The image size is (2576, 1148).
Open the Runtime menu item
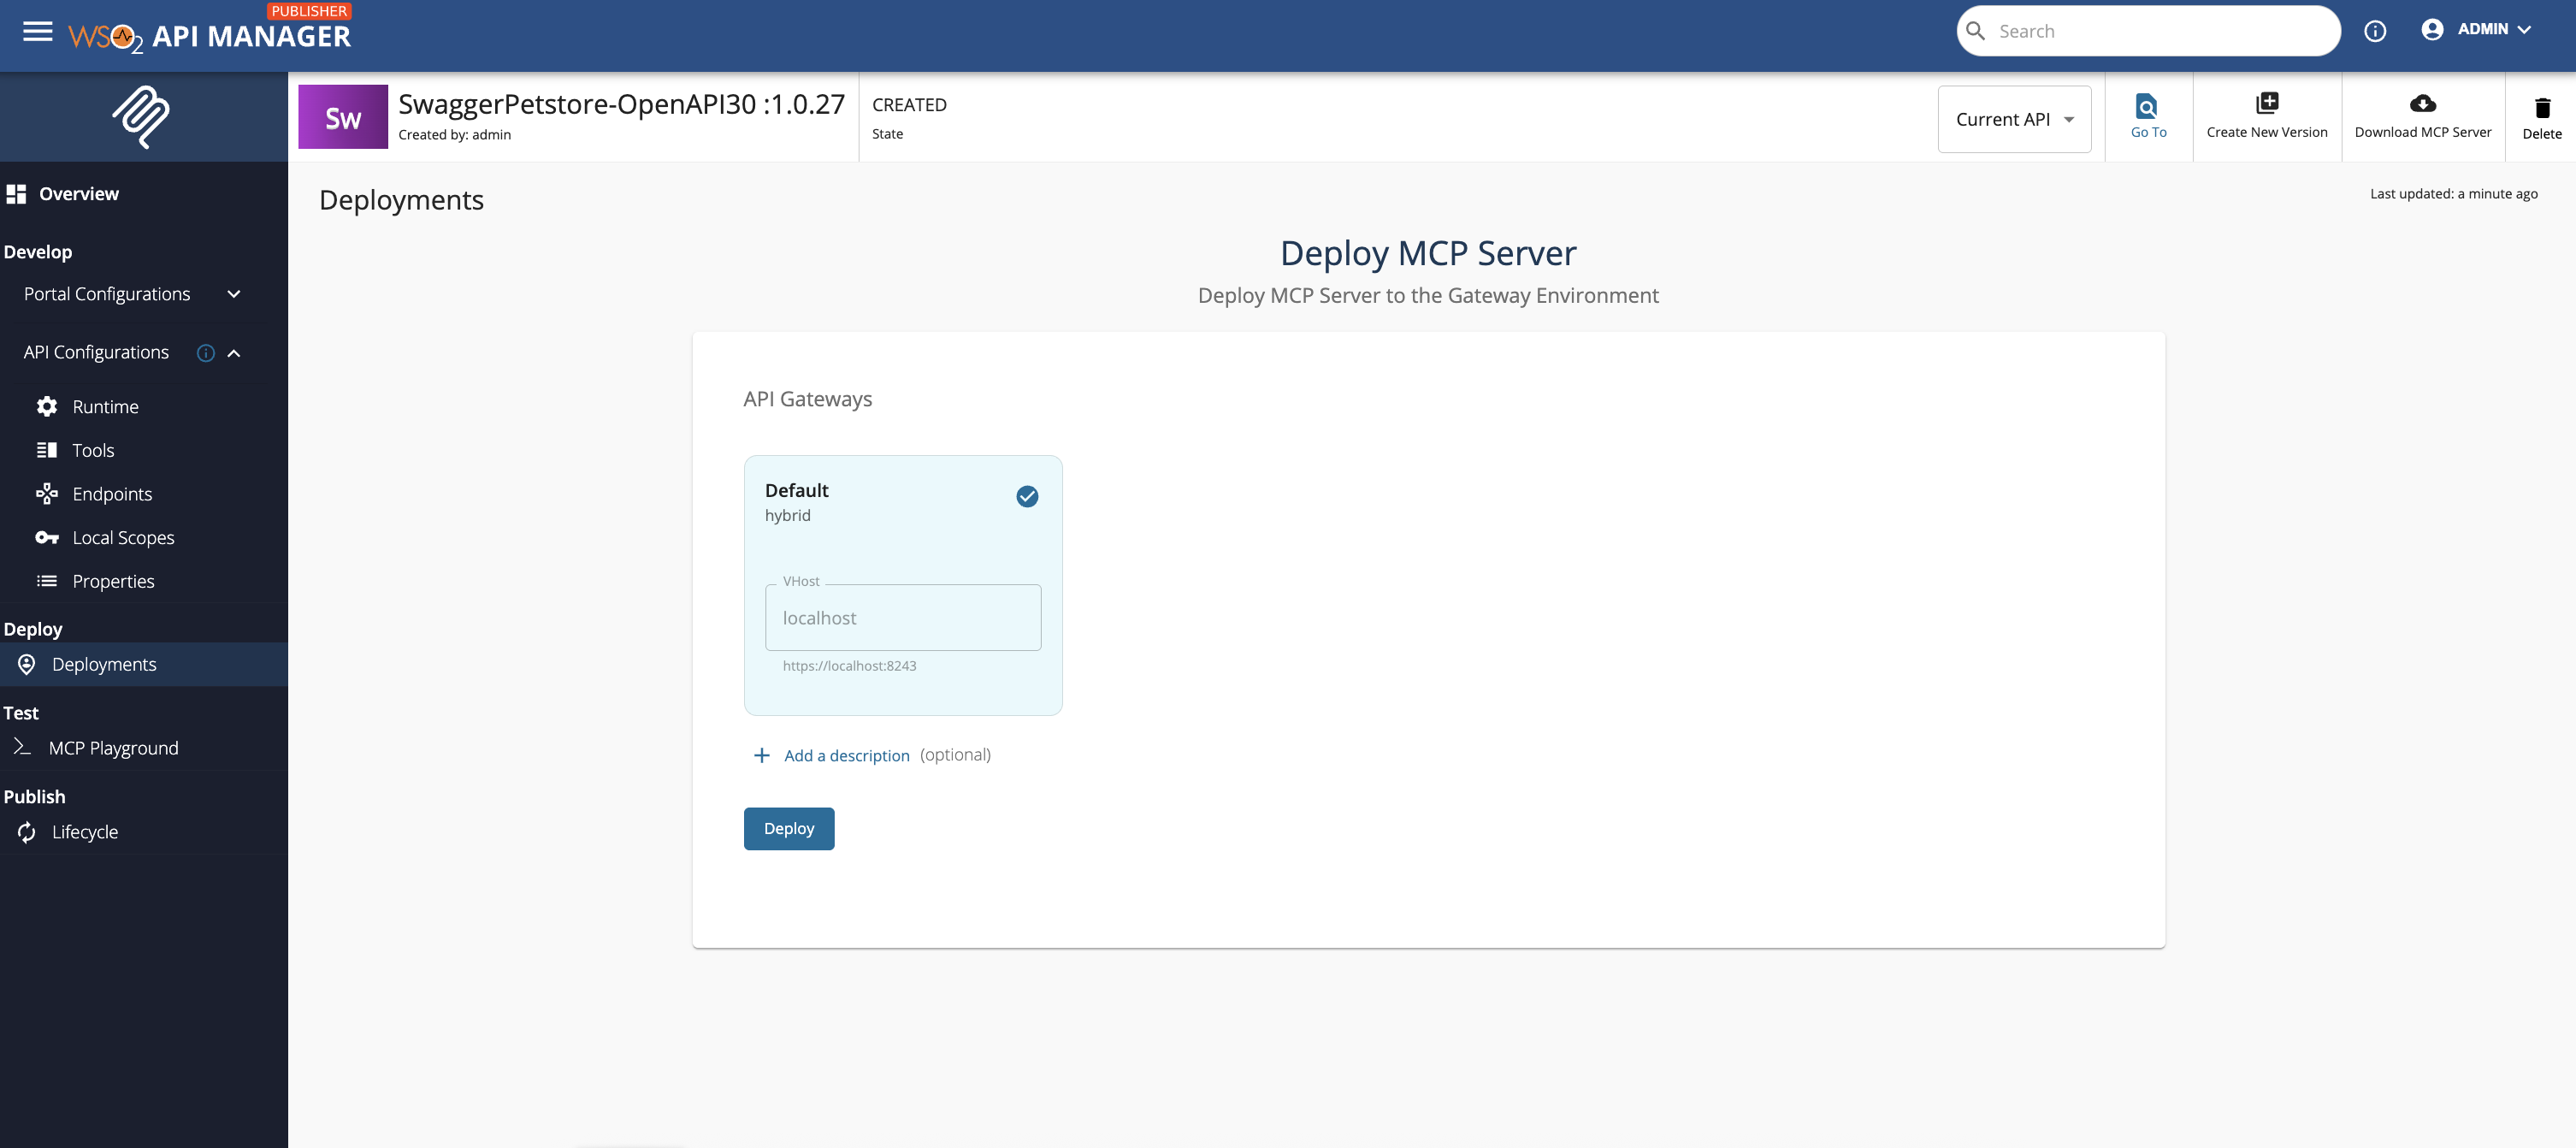pos(105,407)
